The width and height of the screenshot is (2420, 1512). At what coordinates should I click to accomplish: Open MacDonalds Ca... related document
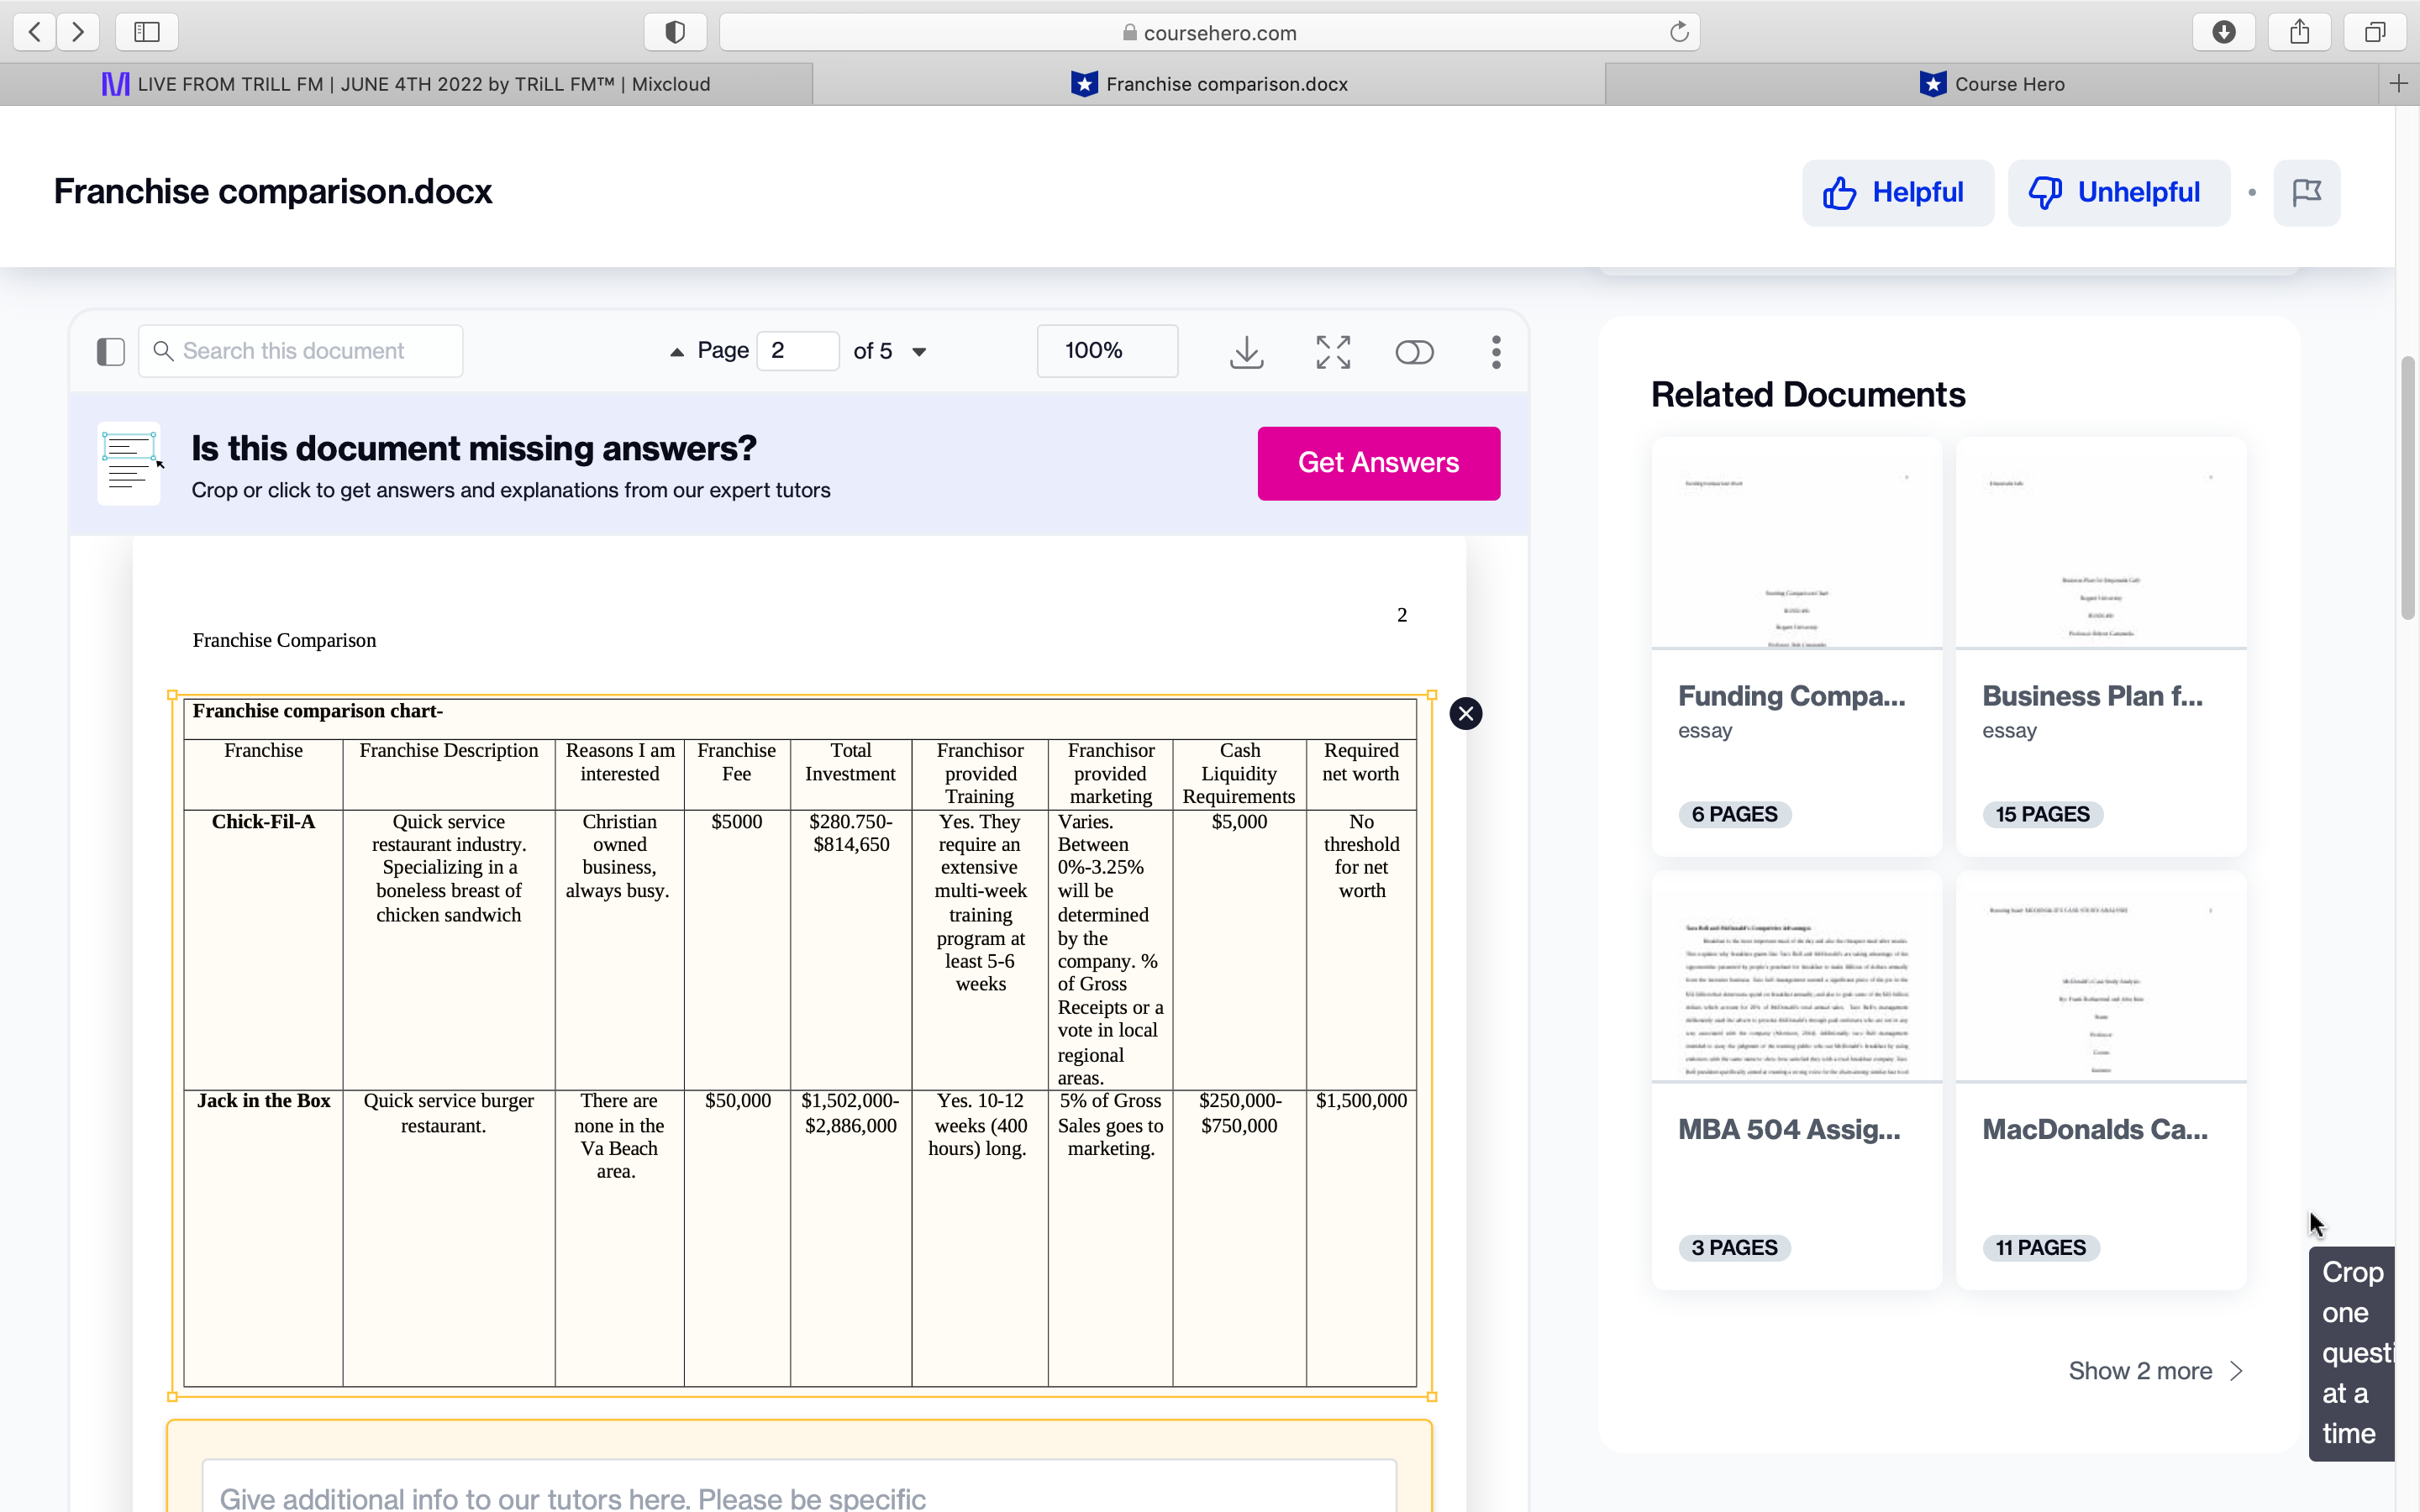tap(2095, 1130)
